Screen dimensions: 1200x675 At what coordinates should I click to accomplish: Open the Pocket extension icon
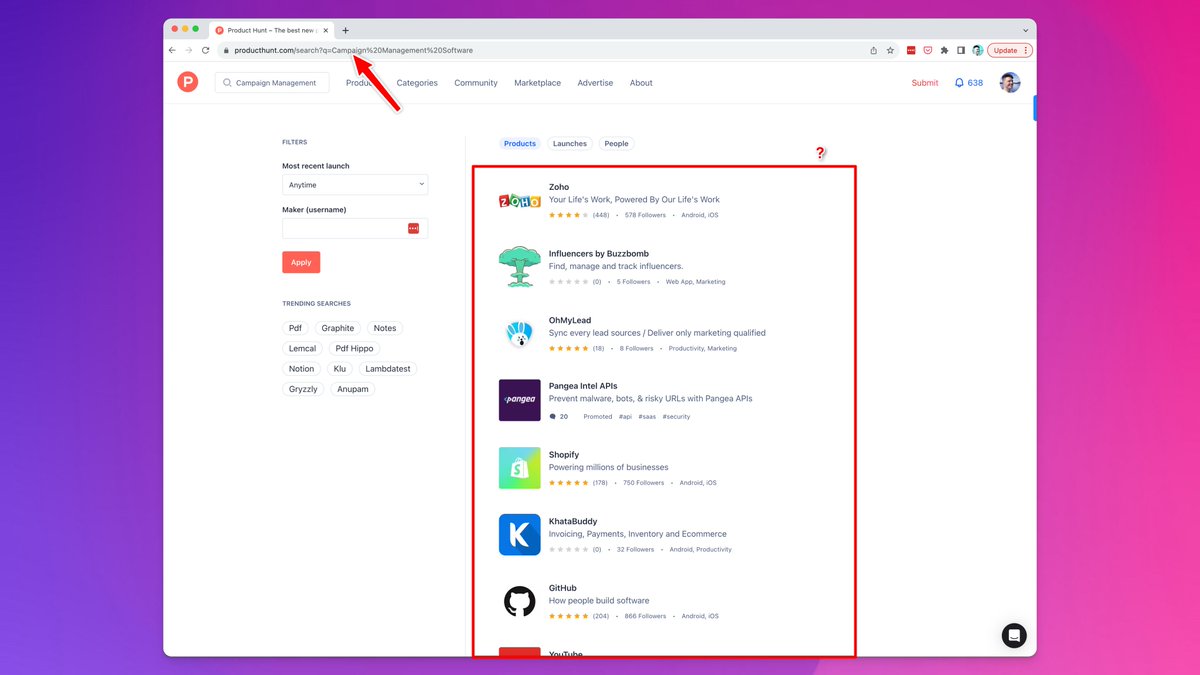click(x=927, y=50)
